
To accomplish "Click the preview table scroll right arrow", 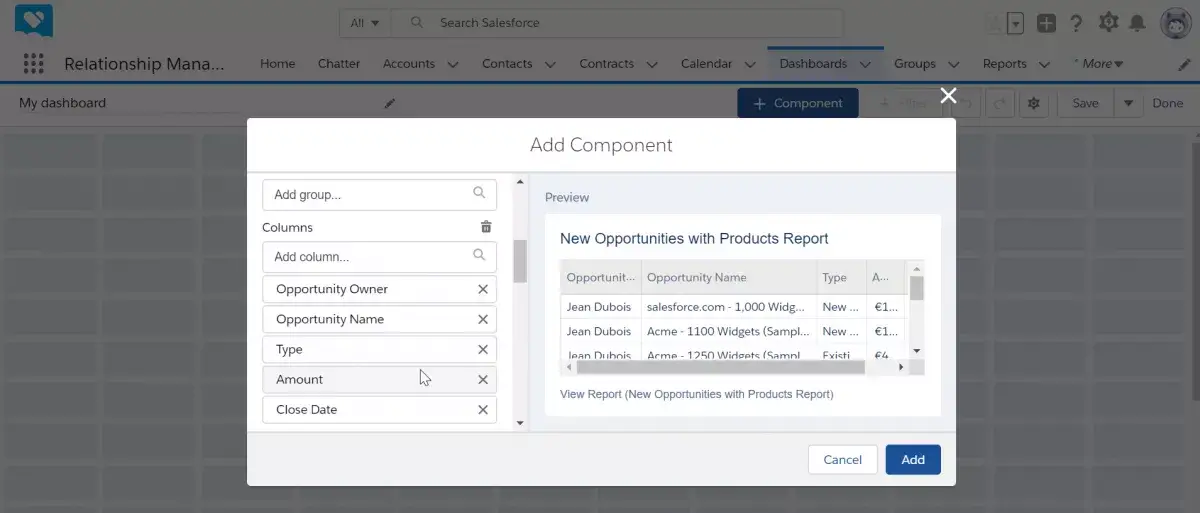I will pyautogui.click(x=900, y=367).
